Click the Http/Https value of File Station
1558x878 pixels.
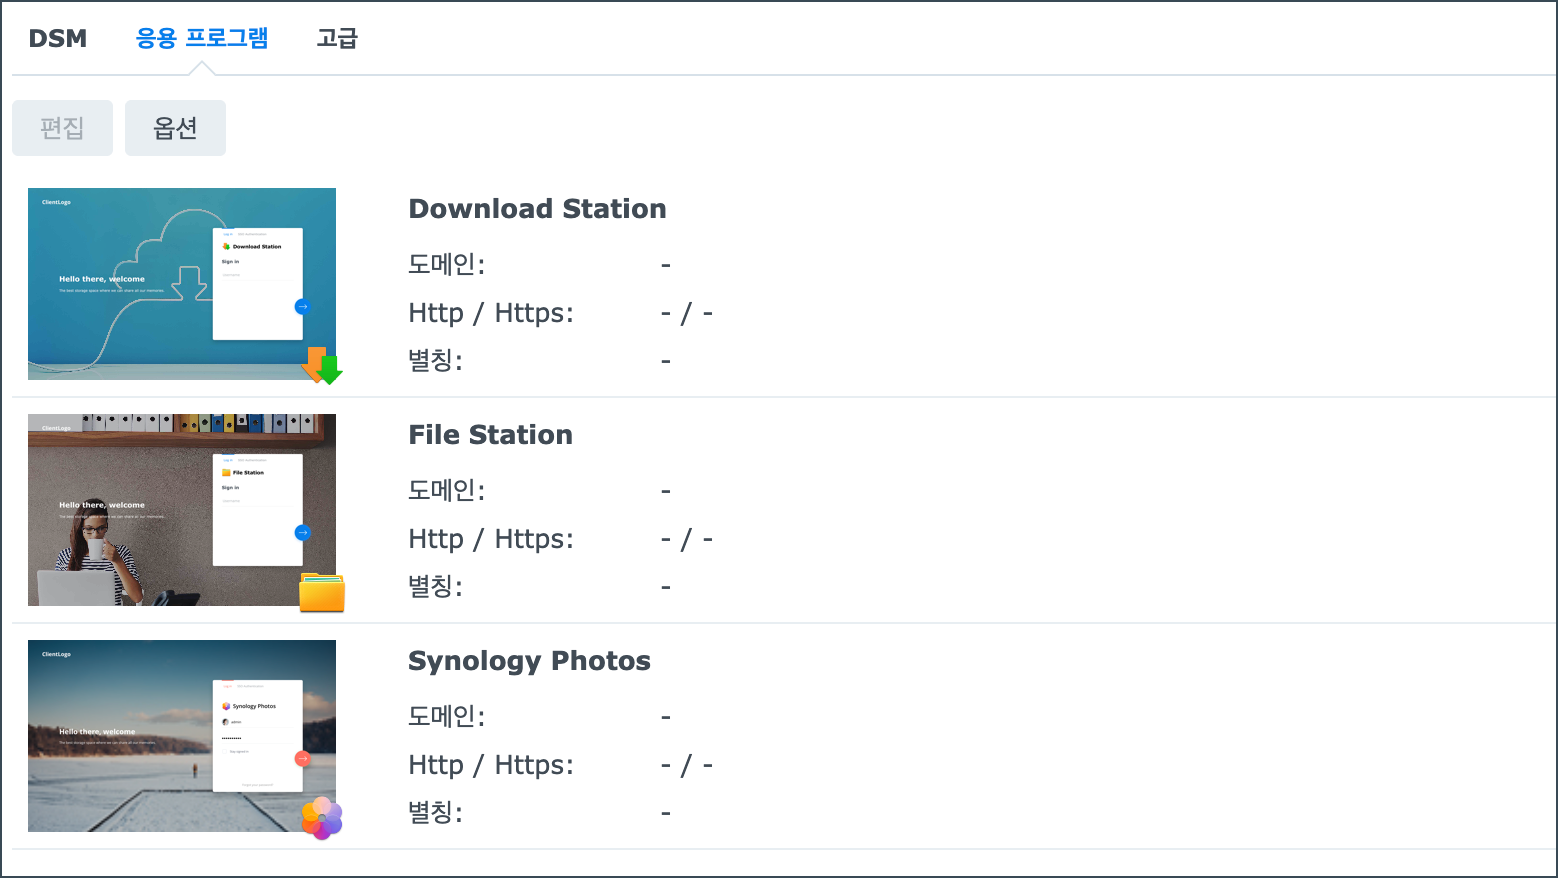[x=687, y=540]
